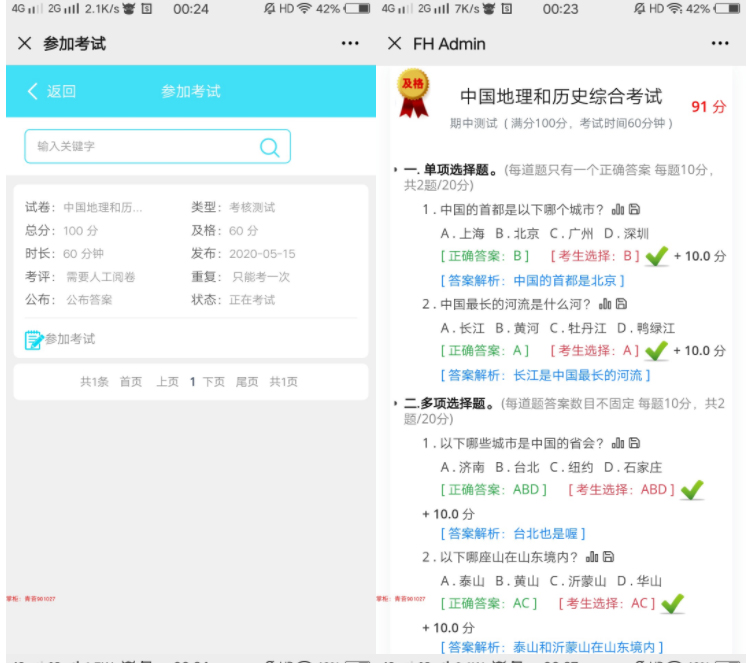Click the 及格 pass ribbon badge

point(413,94)
